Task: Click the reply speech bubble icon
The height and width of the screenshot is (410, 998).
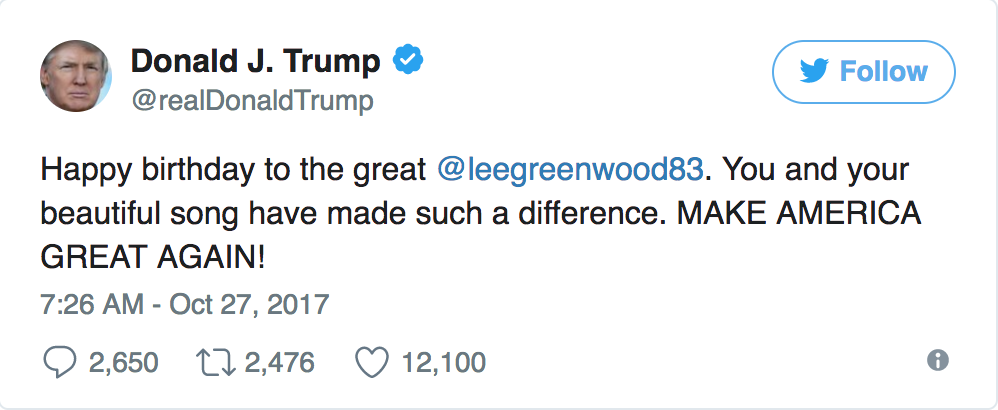Action: 61,361
